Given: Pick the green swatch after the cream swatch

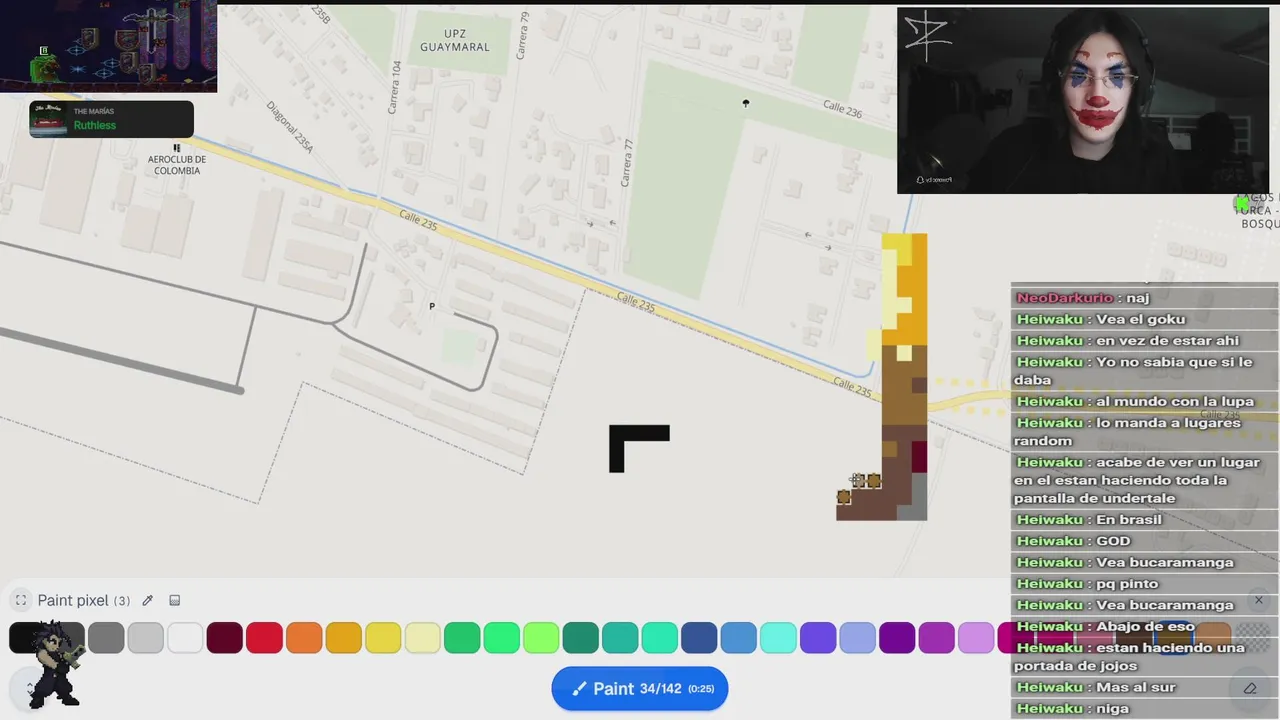Looking at the screenshot, I should tap(462, 638).
